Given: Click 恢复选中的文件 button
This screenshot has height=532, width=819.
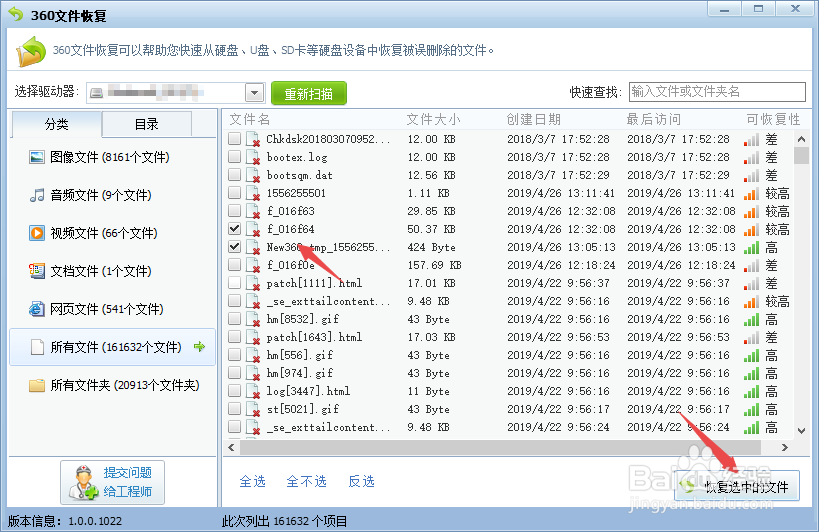Looking at the screenshot, I should (x=737, y=486).
